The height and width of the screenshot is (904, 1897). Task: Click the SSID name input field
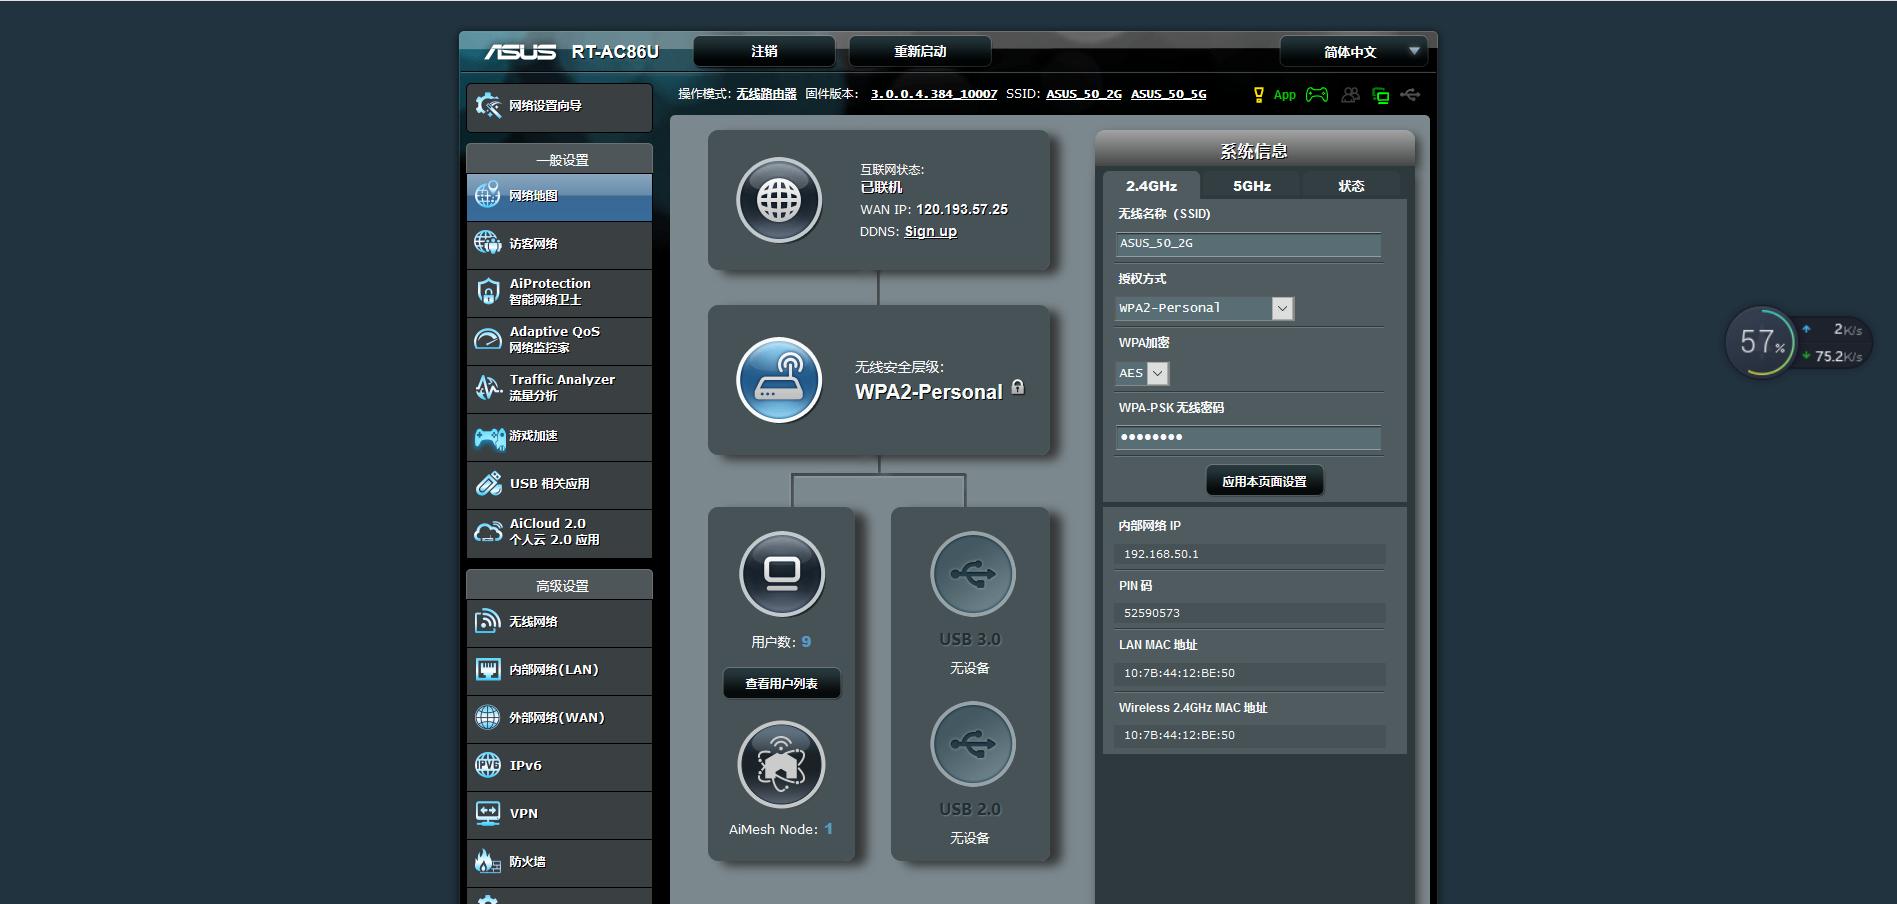pyautogui.click(x=1248, y=244)
